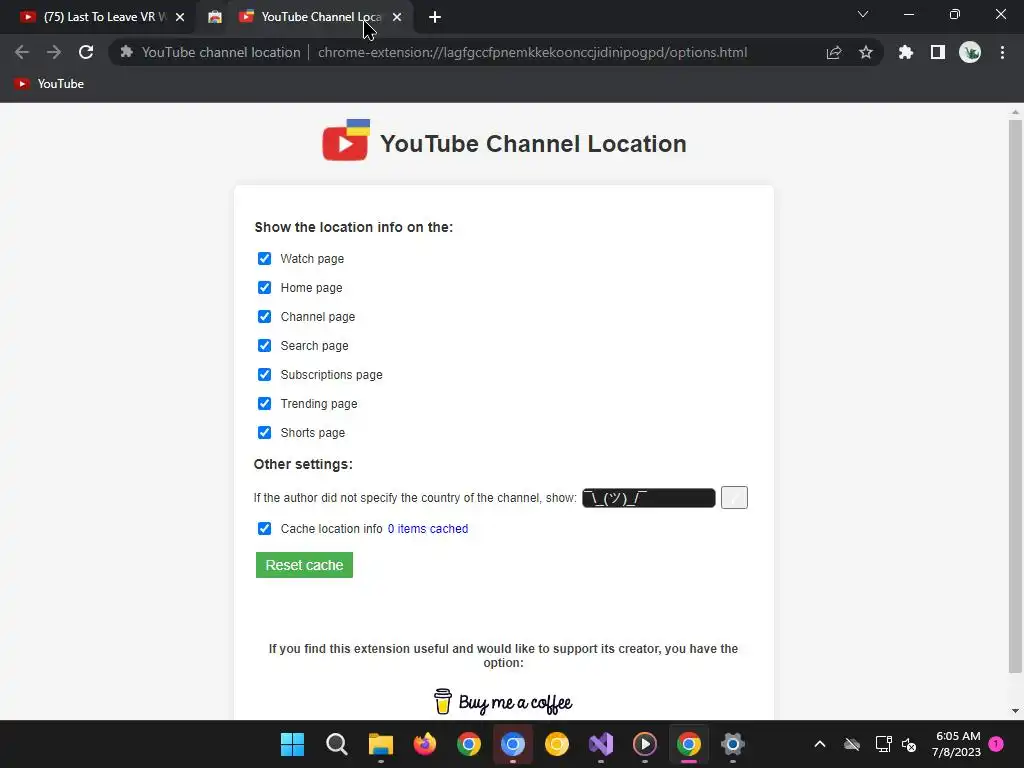Open the taskbar clock and date

pyautogui.click(x=957, y=744)
